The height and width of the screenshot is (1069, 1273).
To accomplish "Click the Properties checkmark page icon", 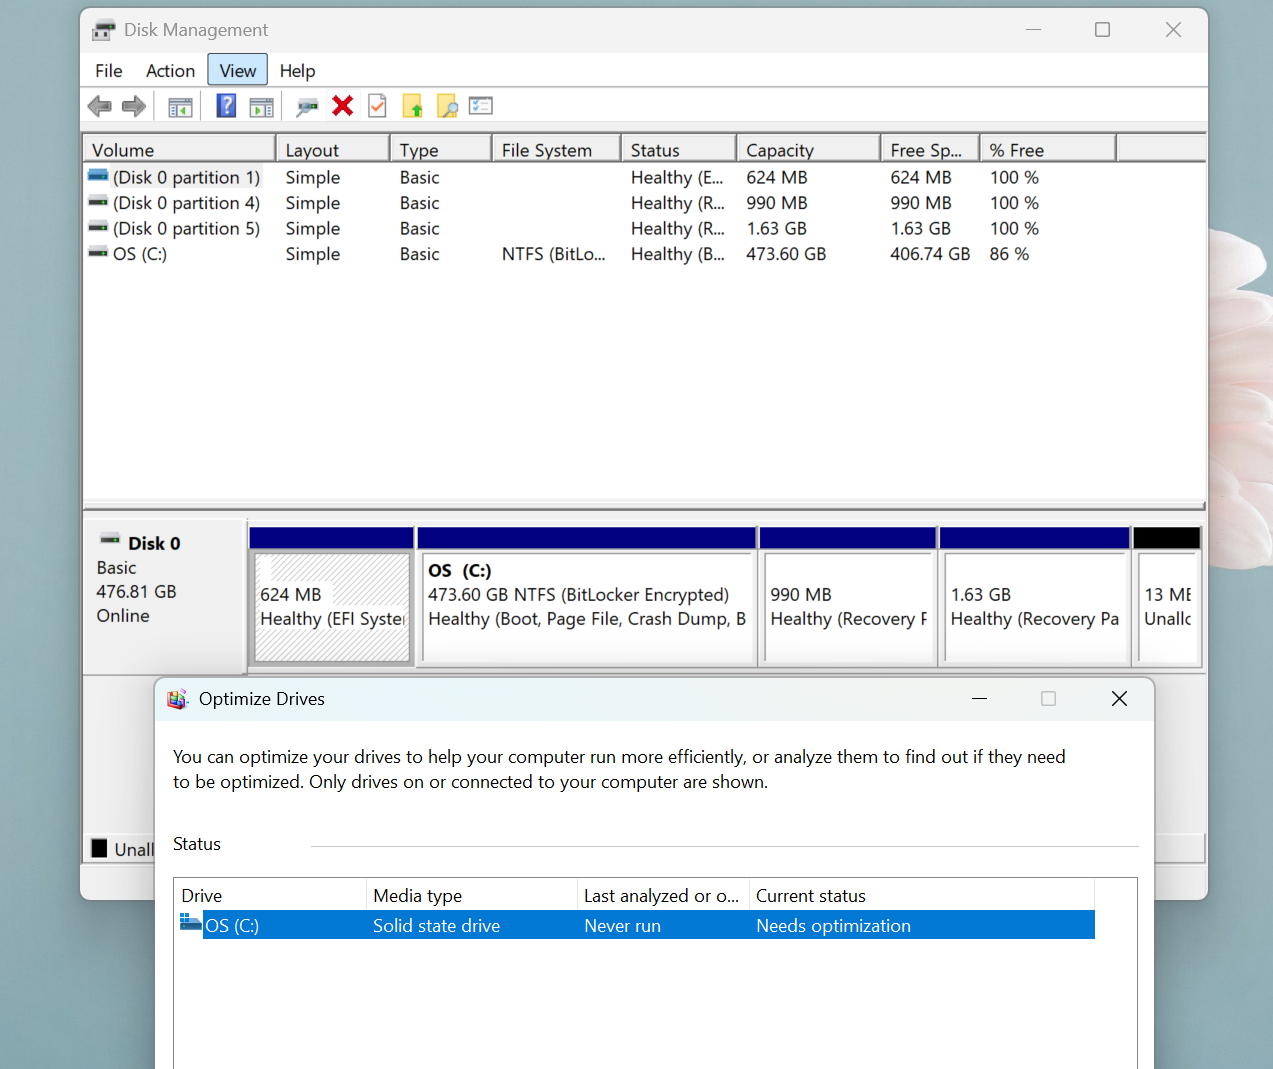I will click(377, 106).
